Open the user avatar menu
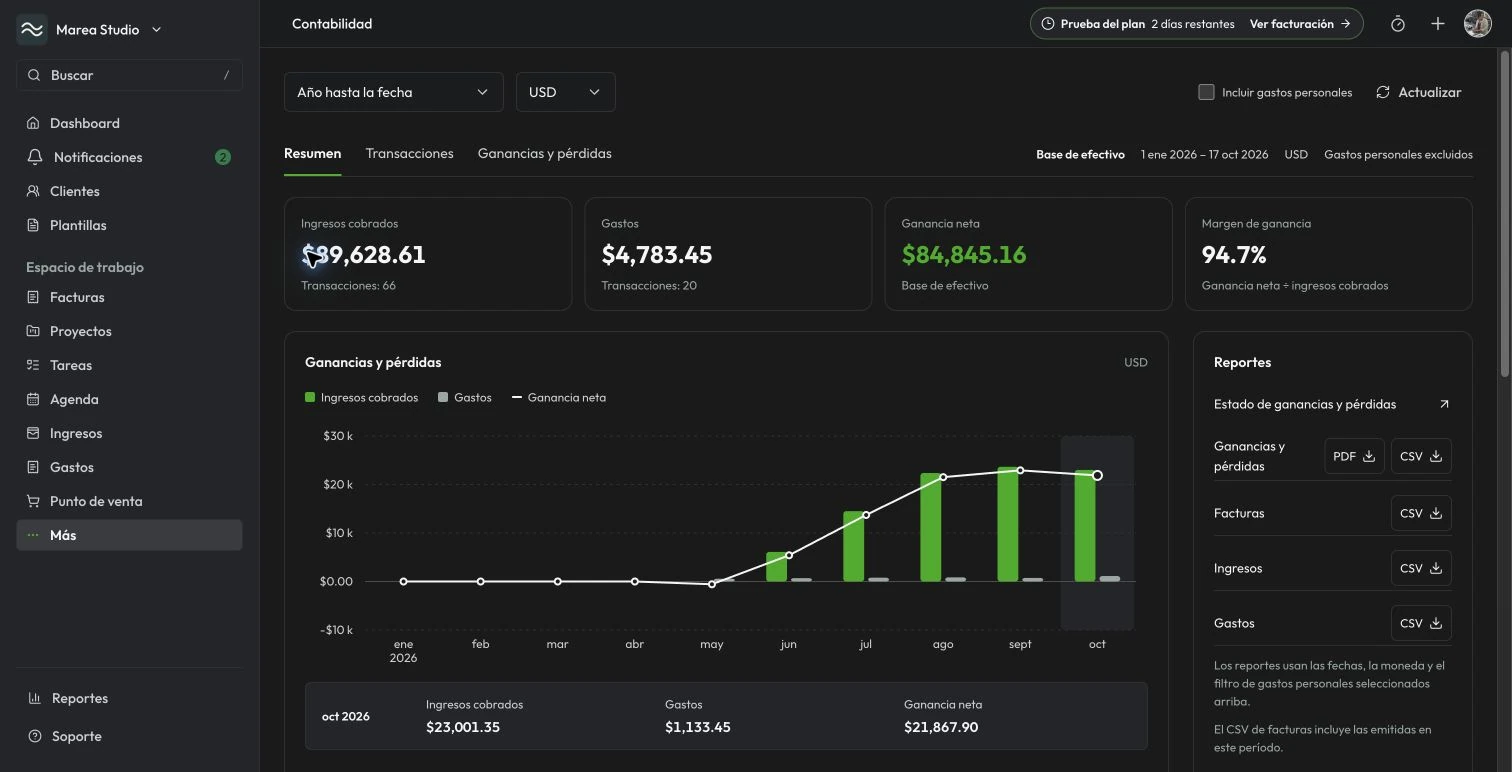 point(1478,24)
